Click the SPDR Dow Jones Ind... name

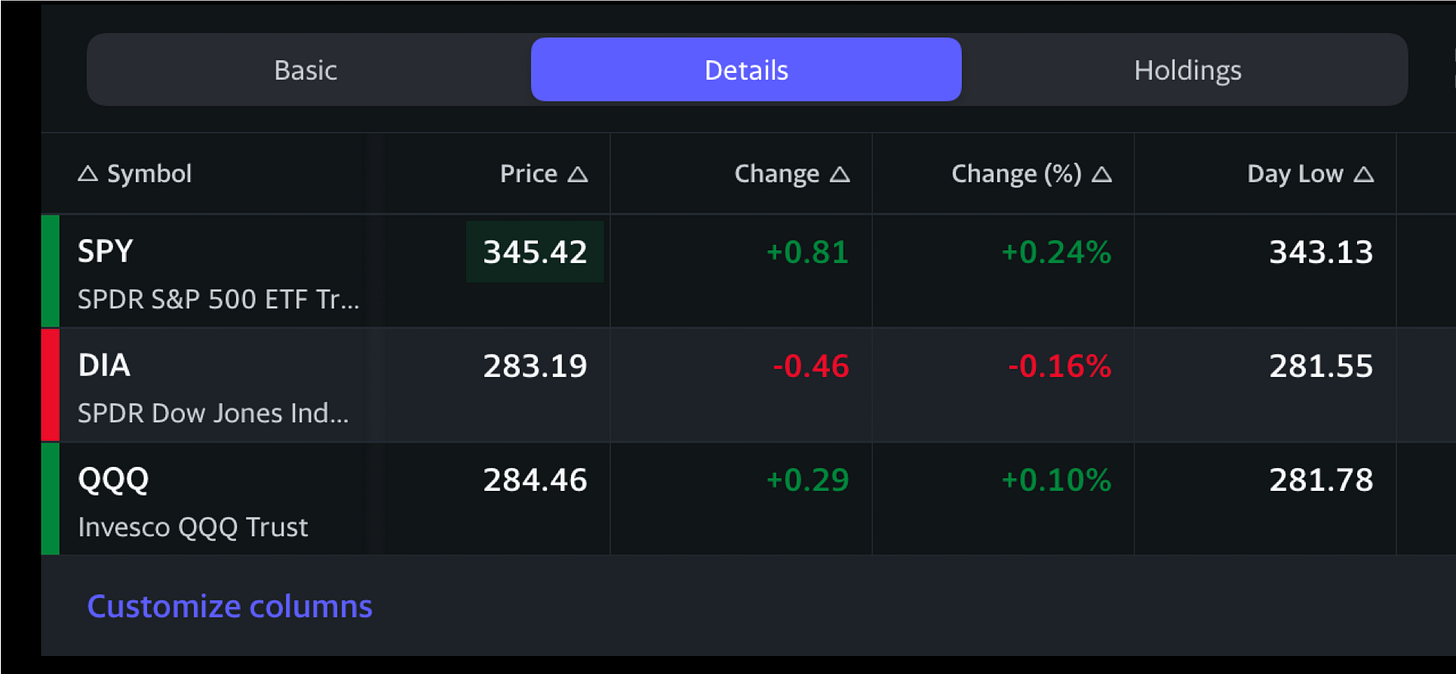(x=213, y=413)
